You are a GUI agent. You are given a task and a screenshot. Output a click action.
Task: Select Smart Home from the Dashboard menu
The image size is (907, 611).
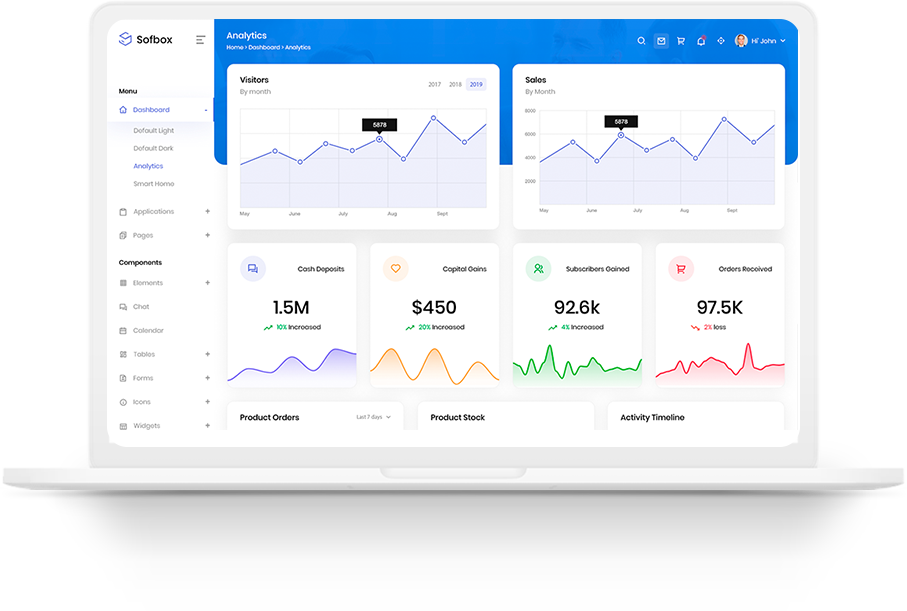pos(154,184)
